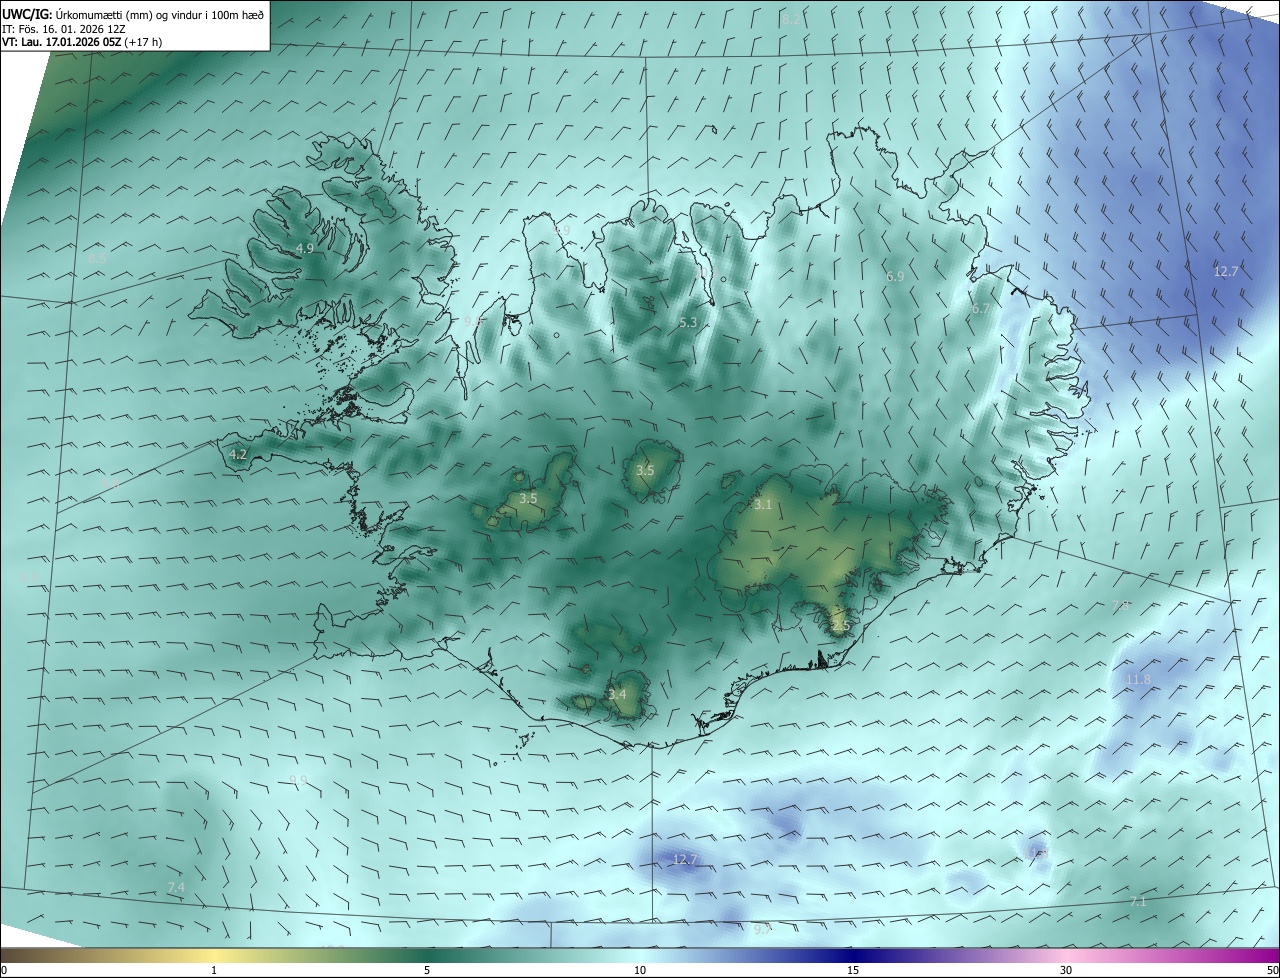Click the 6.7 value in east Iceland
Viewport: 1280px width, 978px height.
tap(980, 309)
